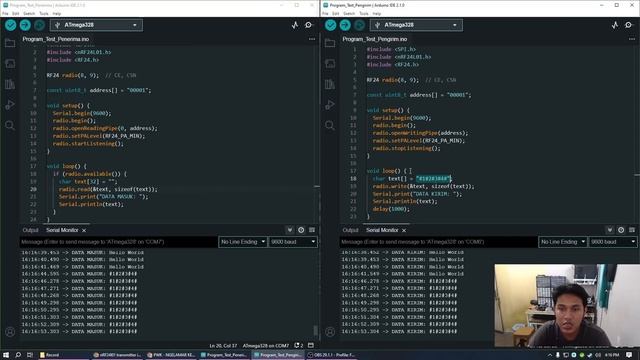Open Boards Manager in Penerima sidebar

tap(10, 63)
